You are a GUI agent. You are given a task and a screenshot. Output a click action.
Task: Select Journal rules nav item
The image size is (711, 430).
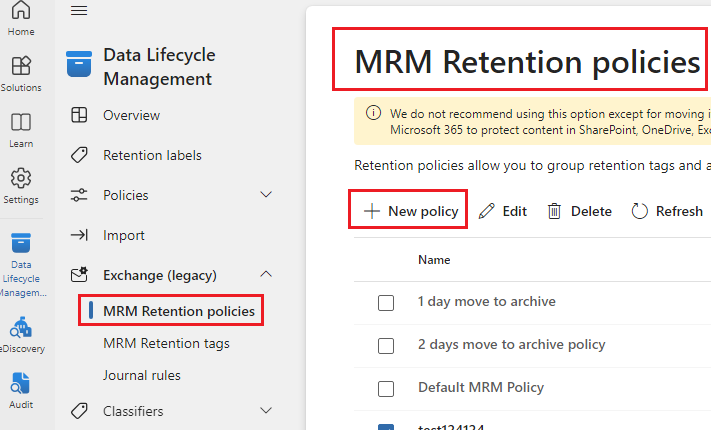pos(141,375)
